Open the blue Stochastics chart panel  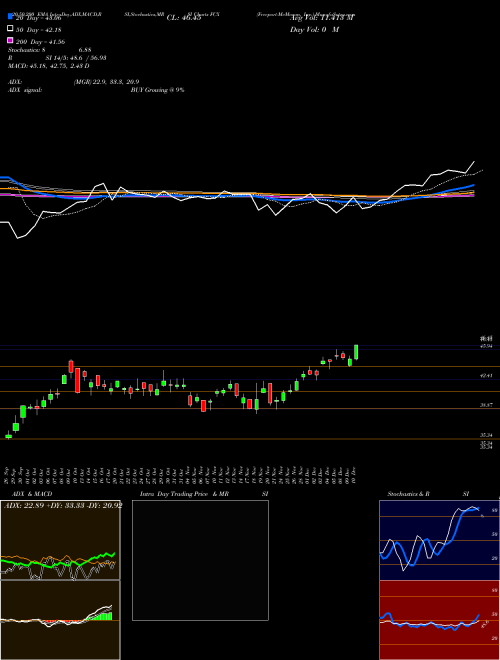click(x=439, y=540)
